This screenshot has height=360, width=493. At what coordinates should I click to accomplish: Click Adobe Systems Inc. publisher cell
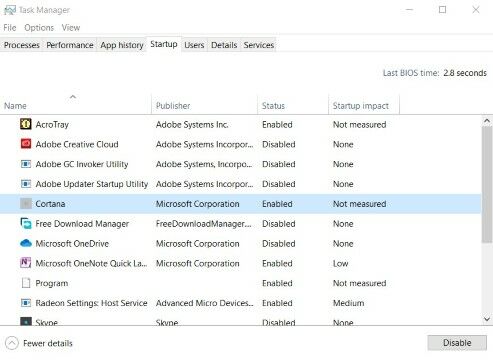(192, 125)
